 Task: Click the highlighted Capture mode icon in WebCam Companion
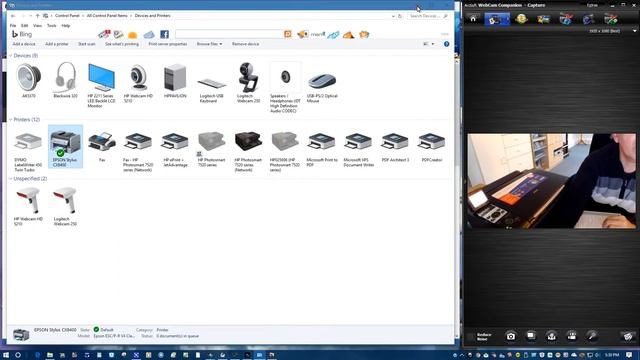(x=497, y=19)
